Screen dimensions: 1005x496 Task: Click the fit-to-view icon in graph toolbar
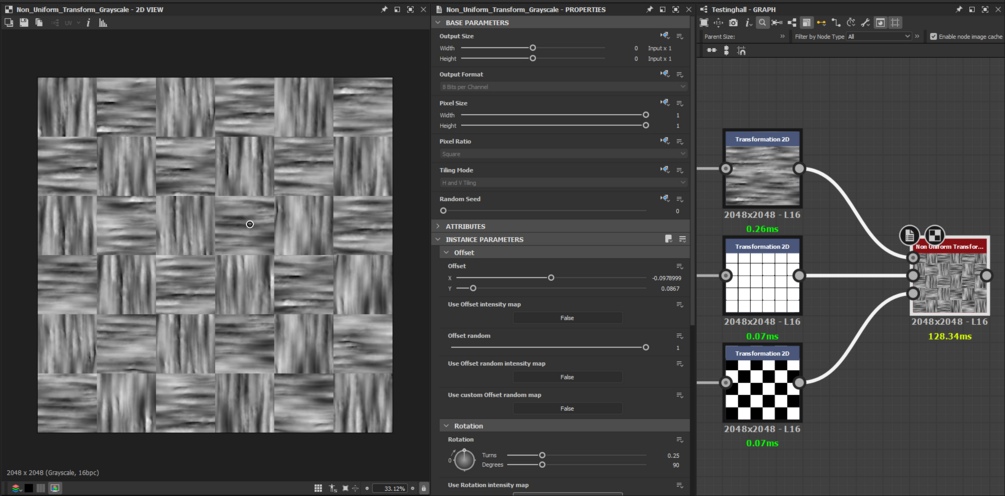pyautogui.click(x=704, y=22)
